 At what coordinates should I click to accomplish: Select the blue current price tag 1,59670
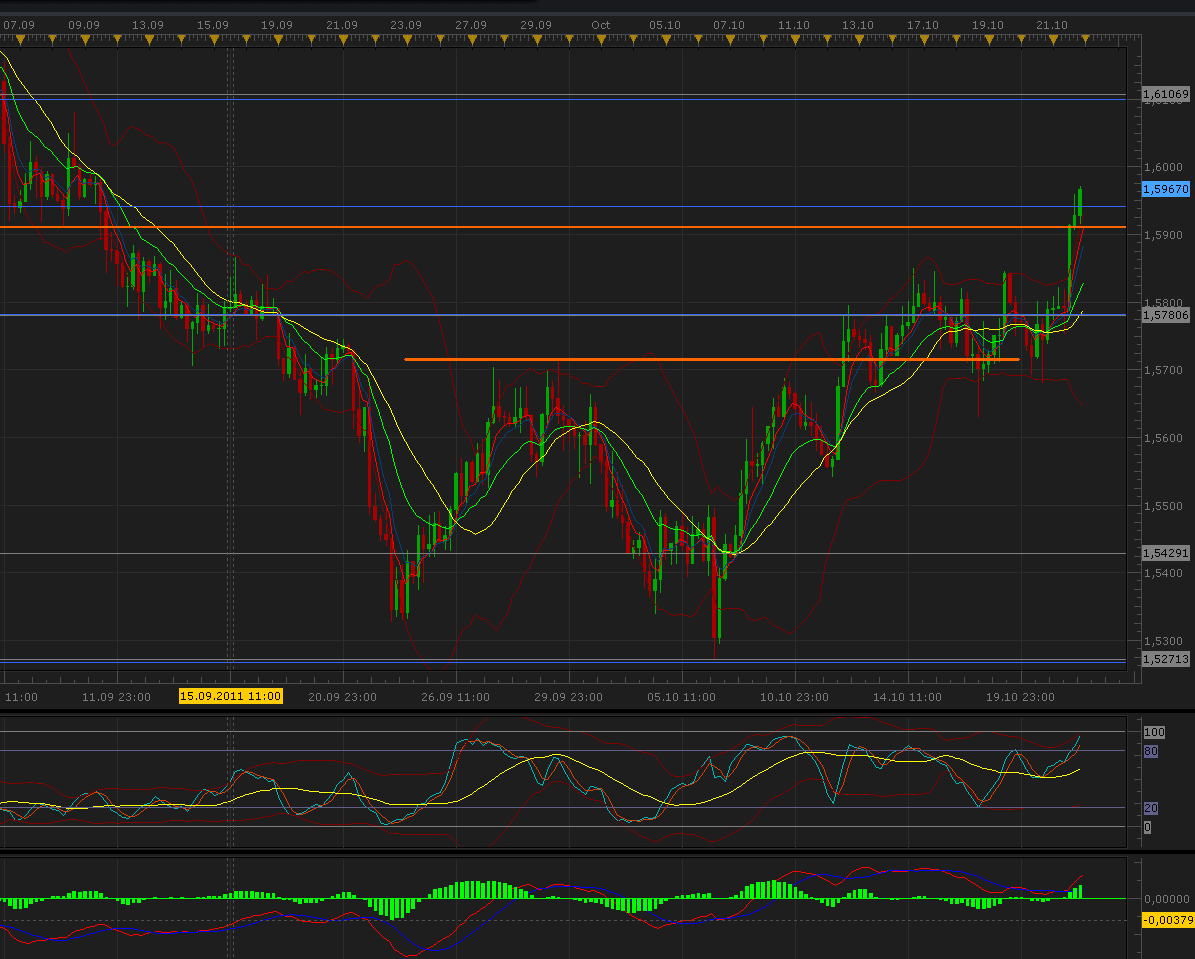(x=1165, y=188)
